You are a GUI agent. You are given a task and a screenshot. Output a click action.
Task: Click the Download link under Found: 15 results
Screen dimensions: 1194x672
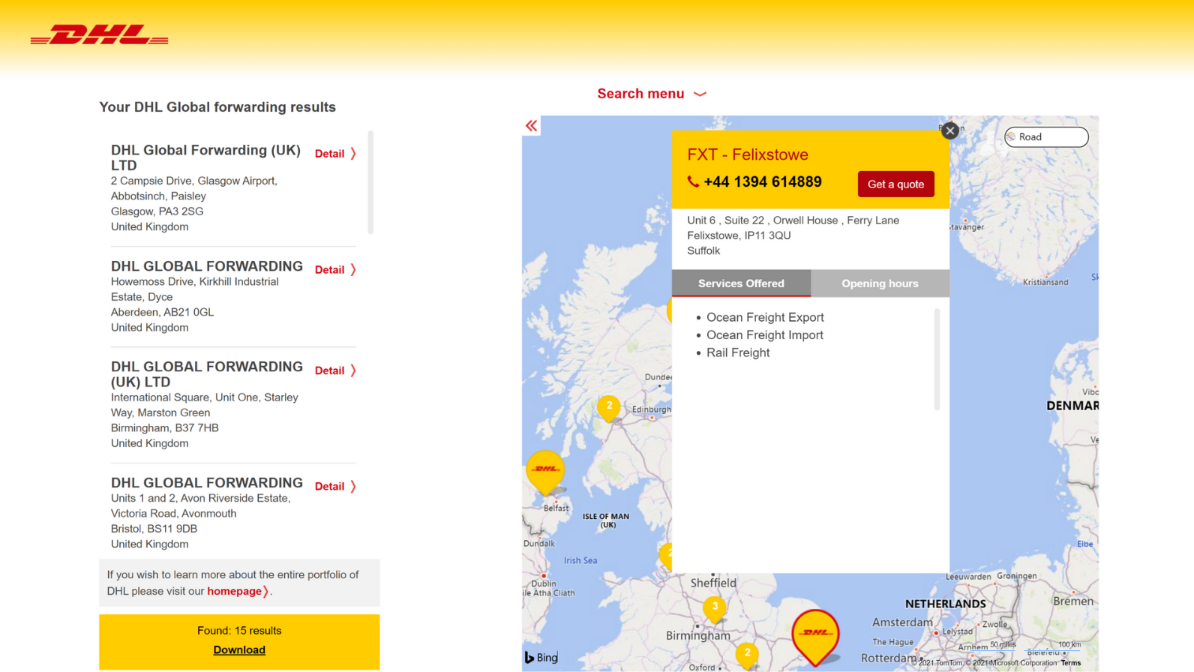click(239, 649)
